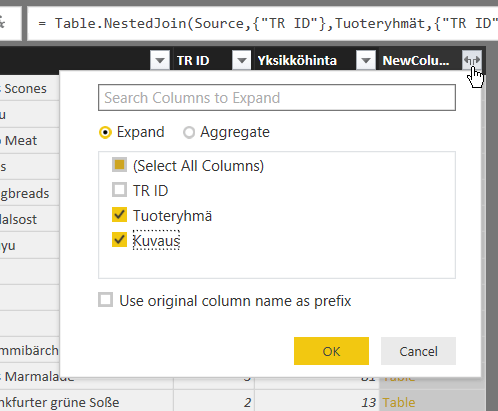The height and width of the screenshot is (411, 498).
Task: Click the cell with value 13
Action: click(368, 403)
